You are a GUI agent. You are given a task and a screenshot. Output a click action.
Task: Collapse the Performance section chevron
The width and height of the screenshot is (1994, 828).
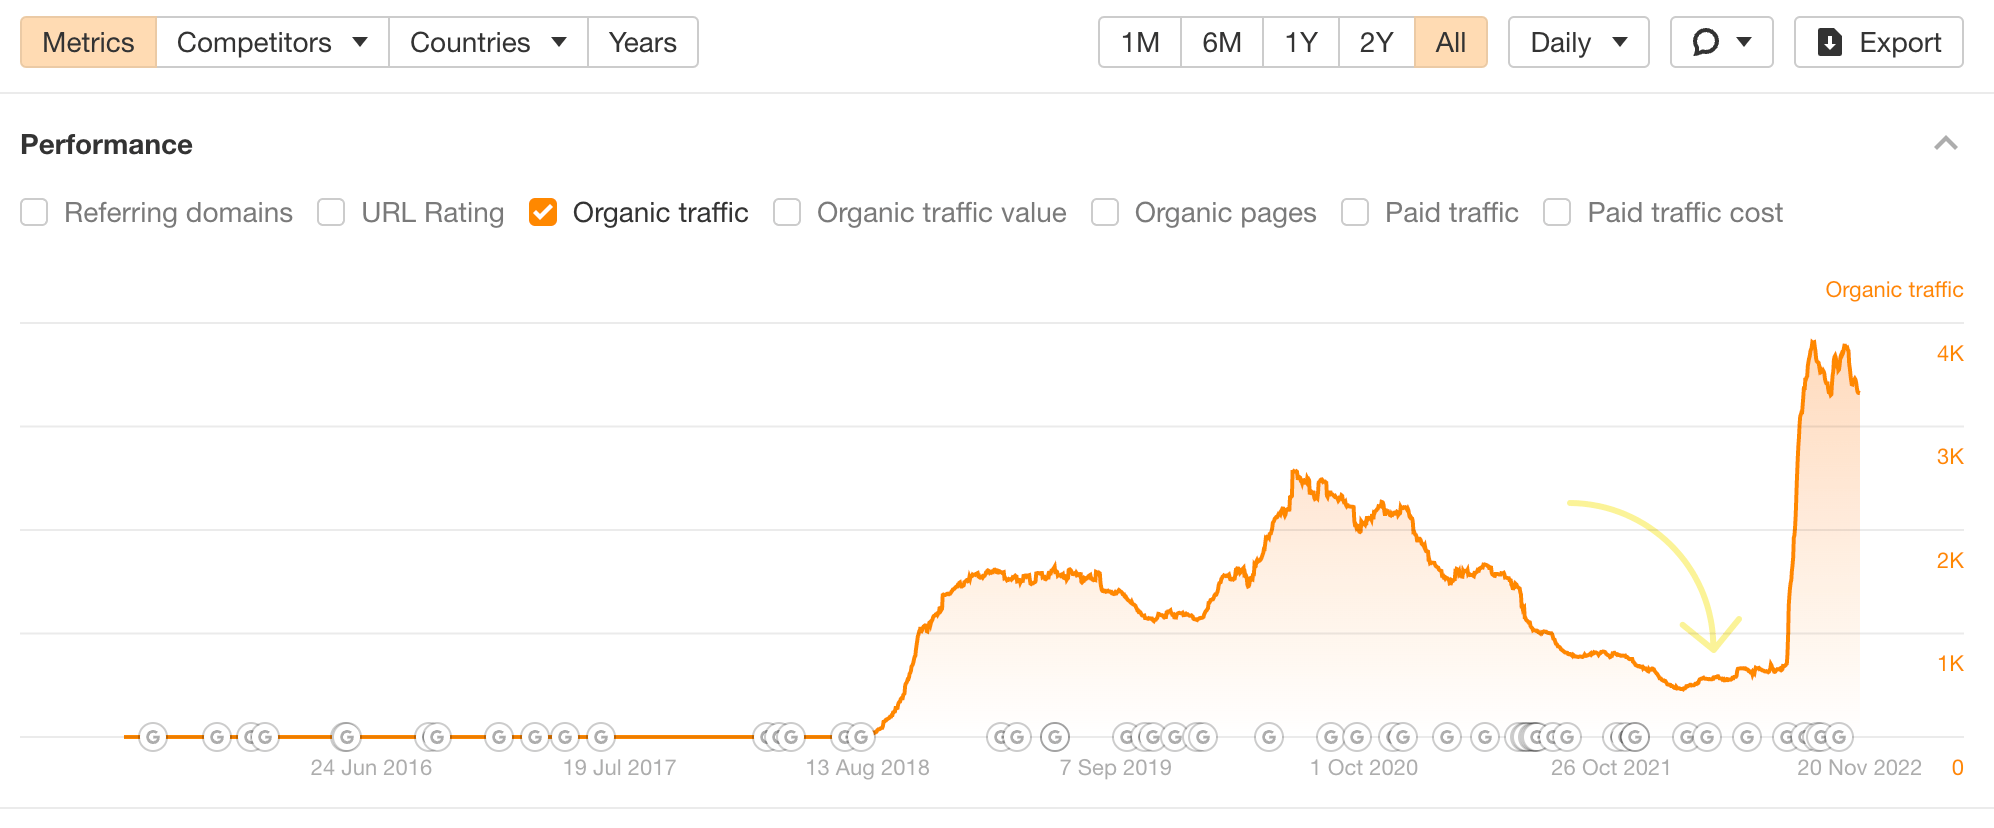point(1945,144)
